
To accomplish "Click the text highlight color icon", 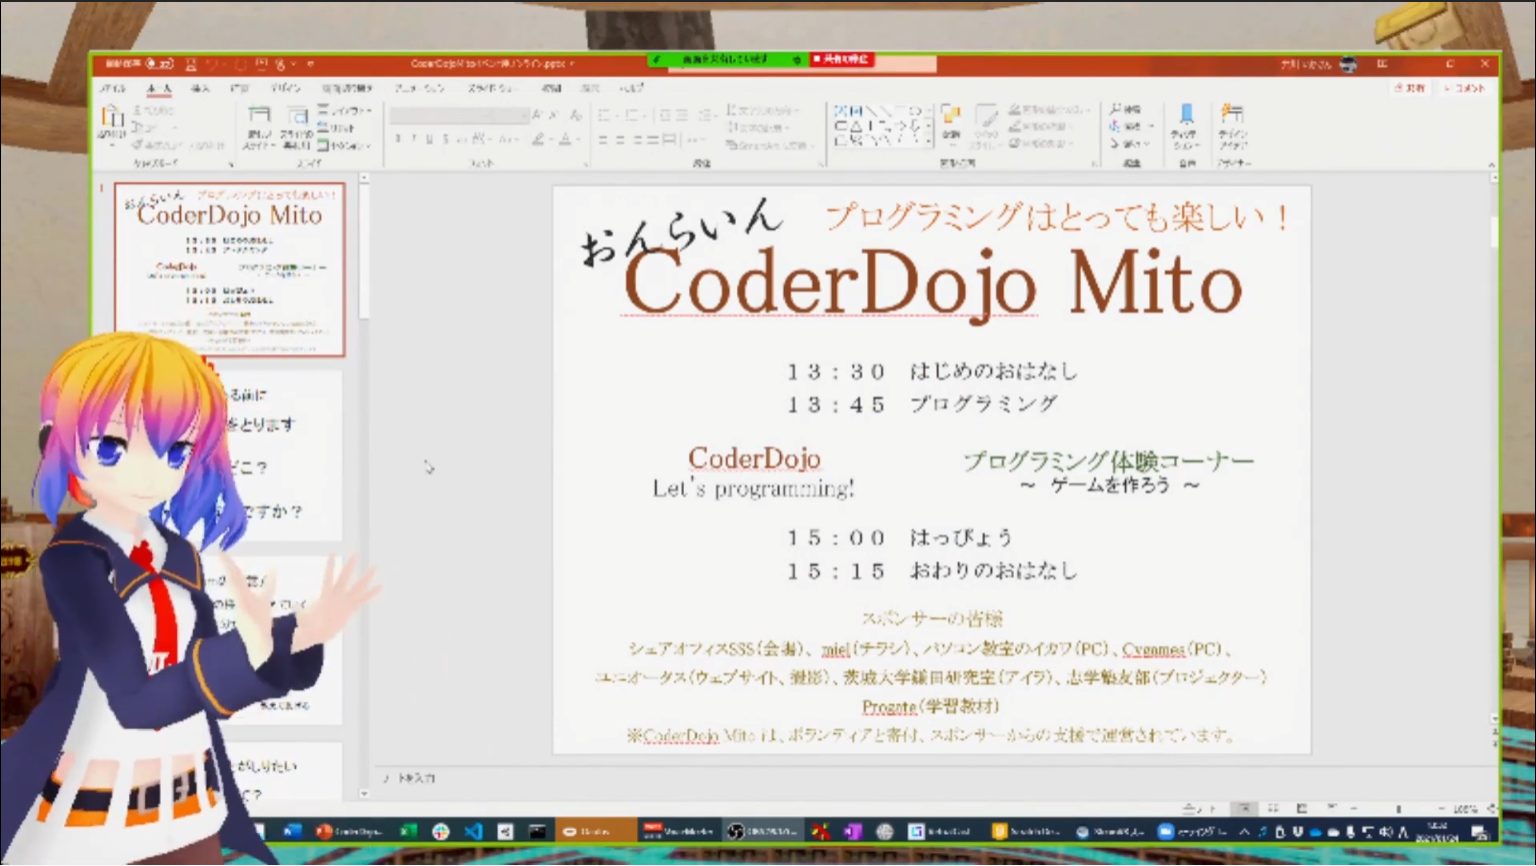I will pos(538,139).
